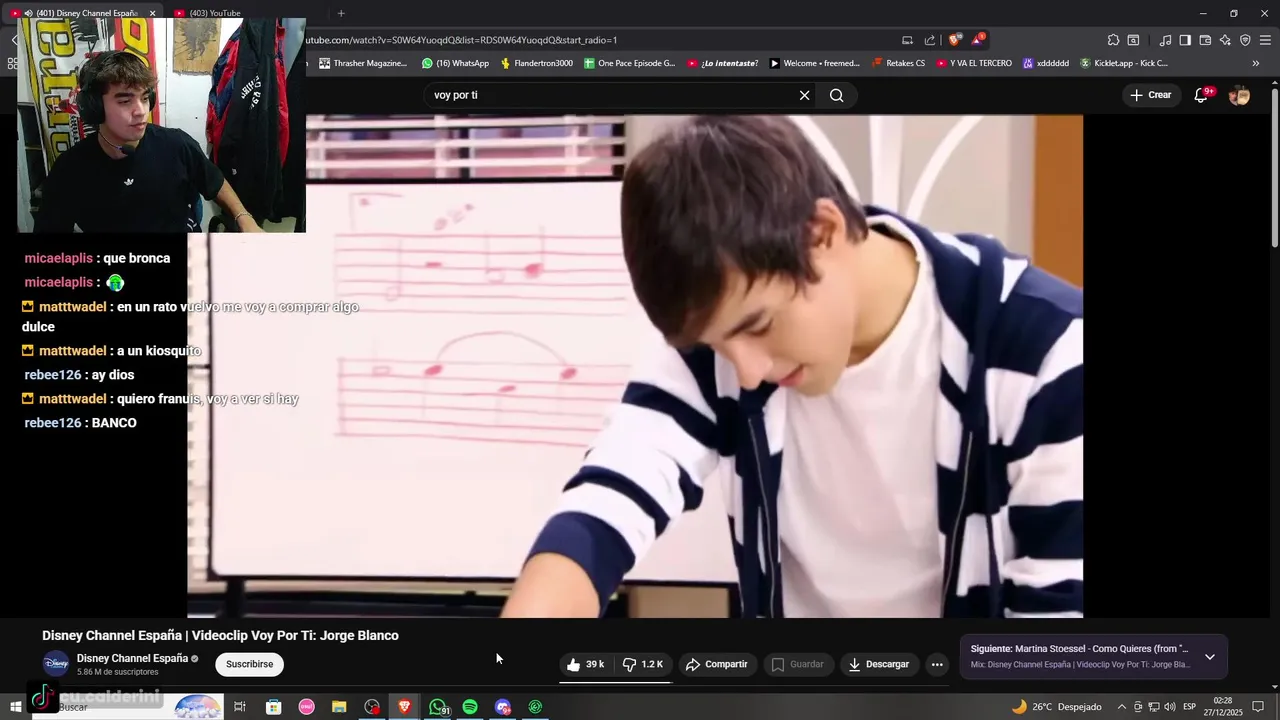Open the Retakes CS bookmark
This screenshot has width=1280, height=720.
[898, 63]
